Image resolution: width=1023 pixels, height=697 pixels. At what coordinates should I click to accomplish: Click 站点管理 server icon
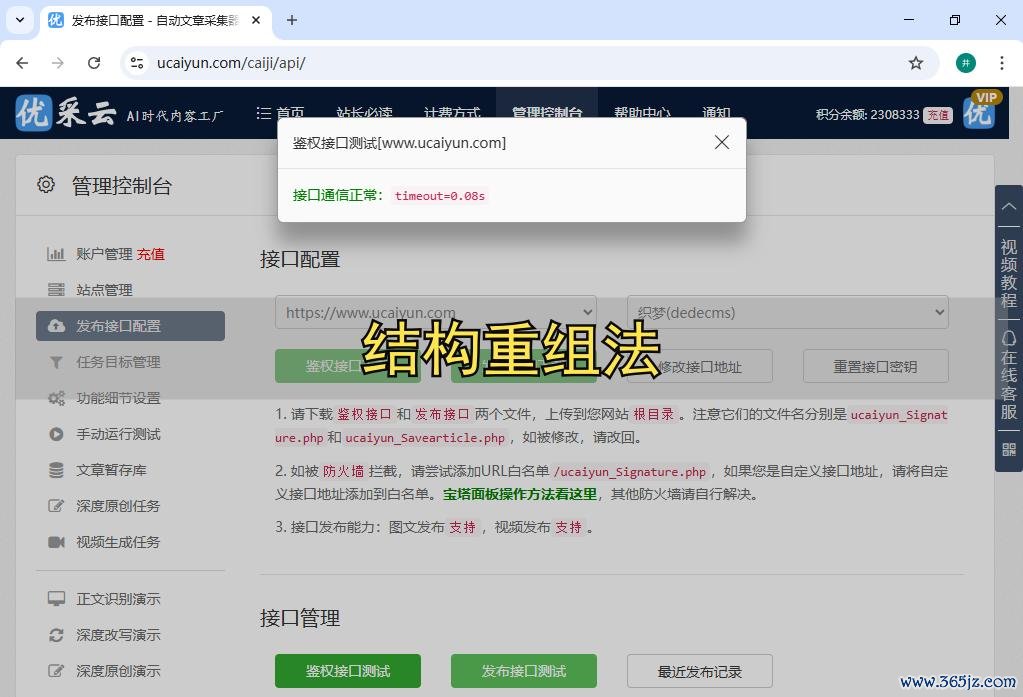point(56,290)
